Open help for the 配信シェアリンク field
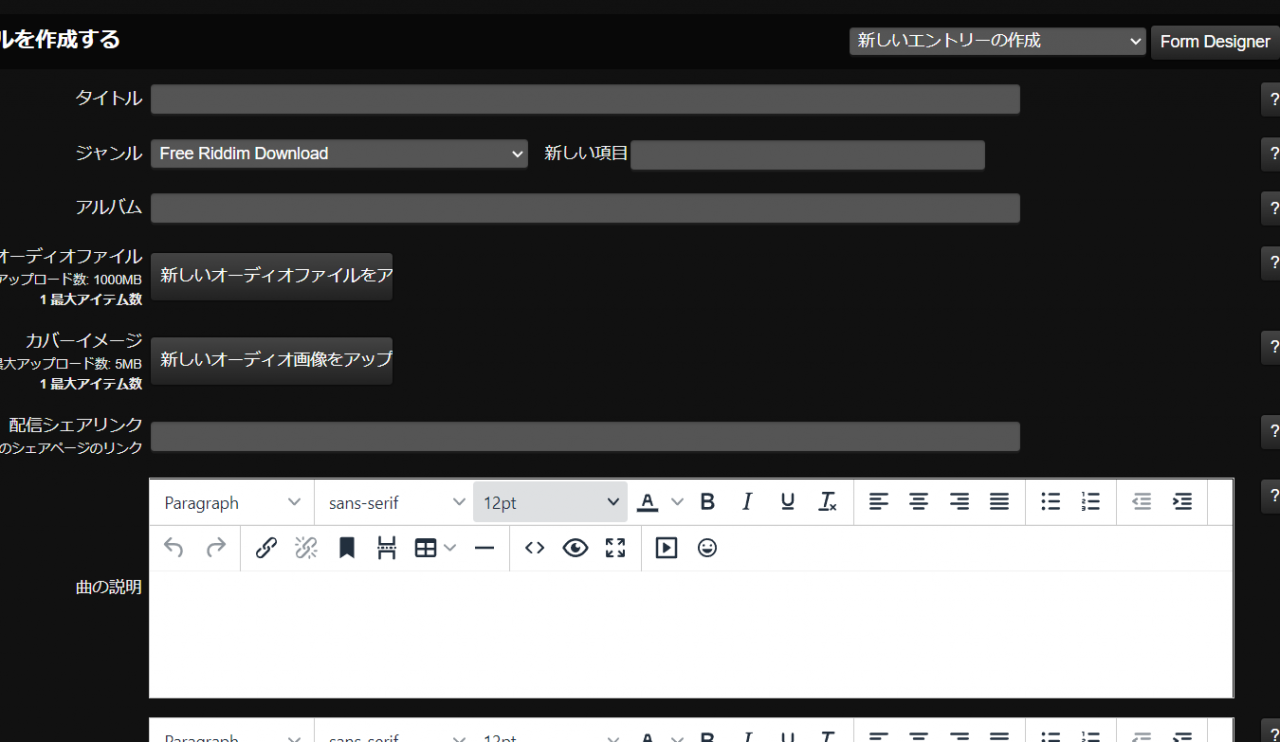This screenshot has height=742, width=1280. (x=1271, y=431)
